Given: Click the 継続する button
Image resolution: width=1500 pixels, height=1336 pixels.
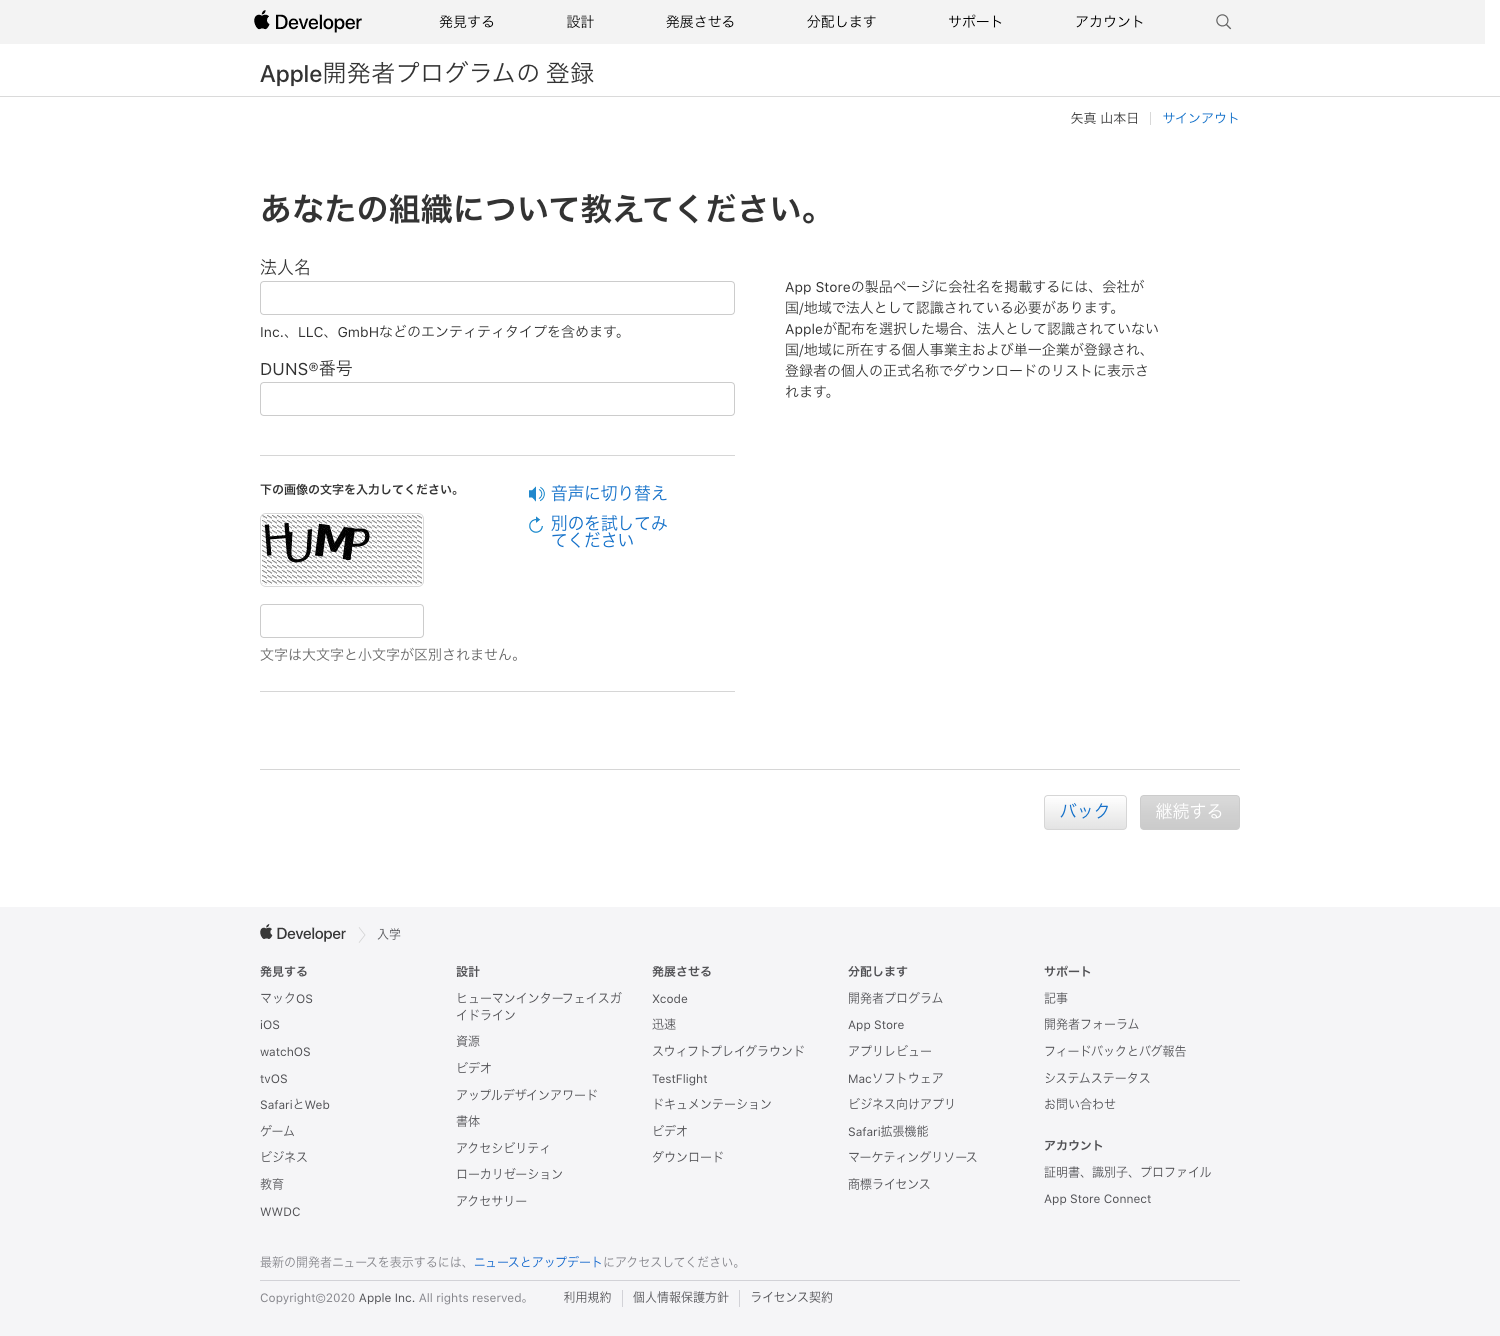Looking at the screenshot, I should coord(1190,812).
